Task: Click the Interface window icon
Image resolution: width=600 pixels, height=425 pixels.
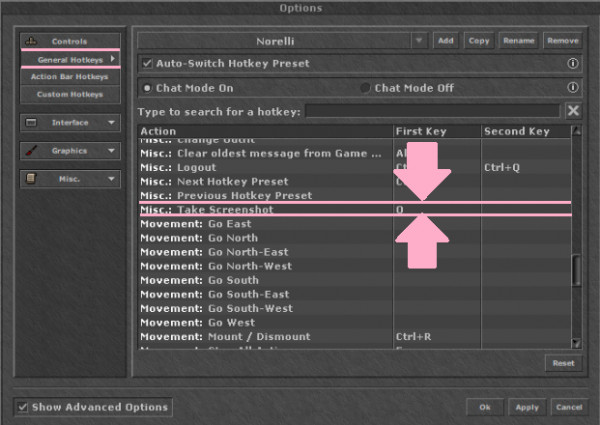Action: (31, 122)
